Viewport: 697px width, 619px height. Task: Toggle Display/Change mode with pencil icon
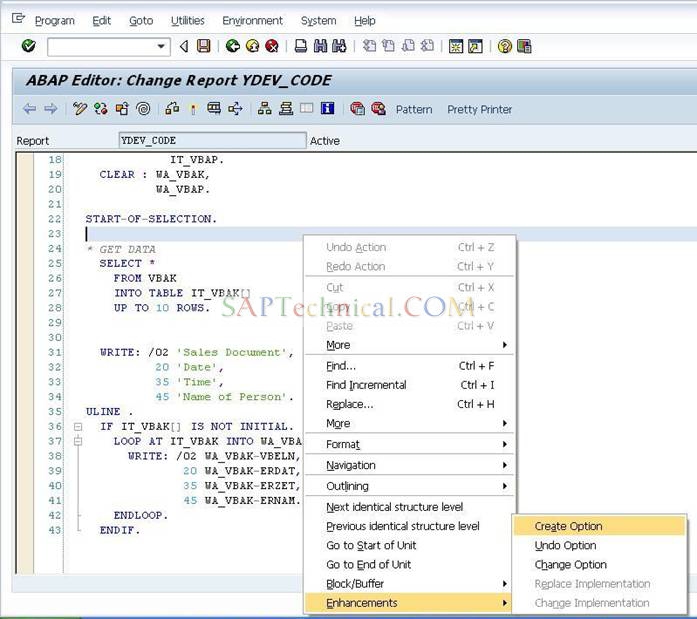click(x=80, y=109)
